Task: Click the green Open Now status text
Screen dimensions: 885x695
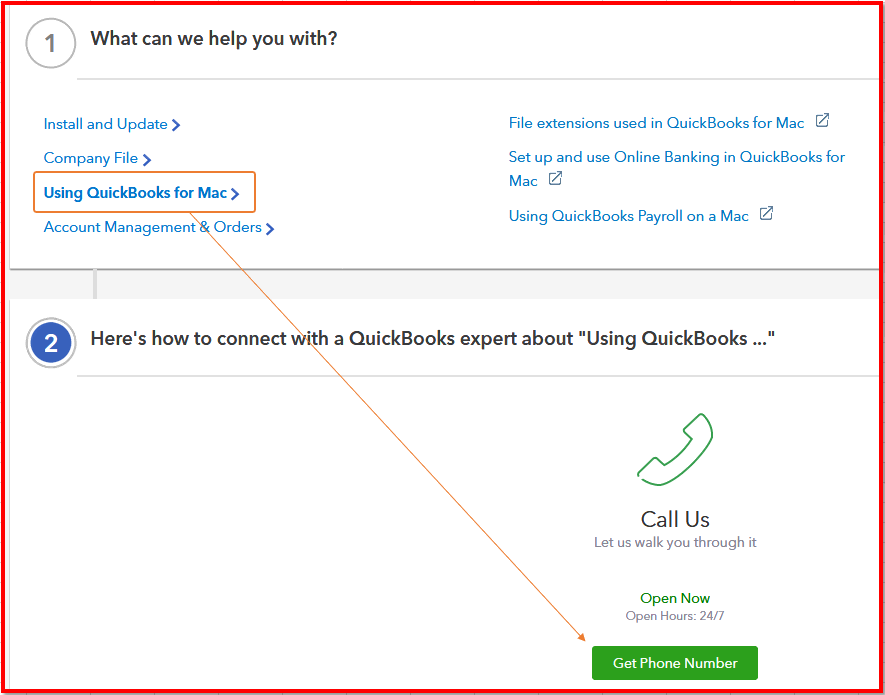Action: pos(675,598)
